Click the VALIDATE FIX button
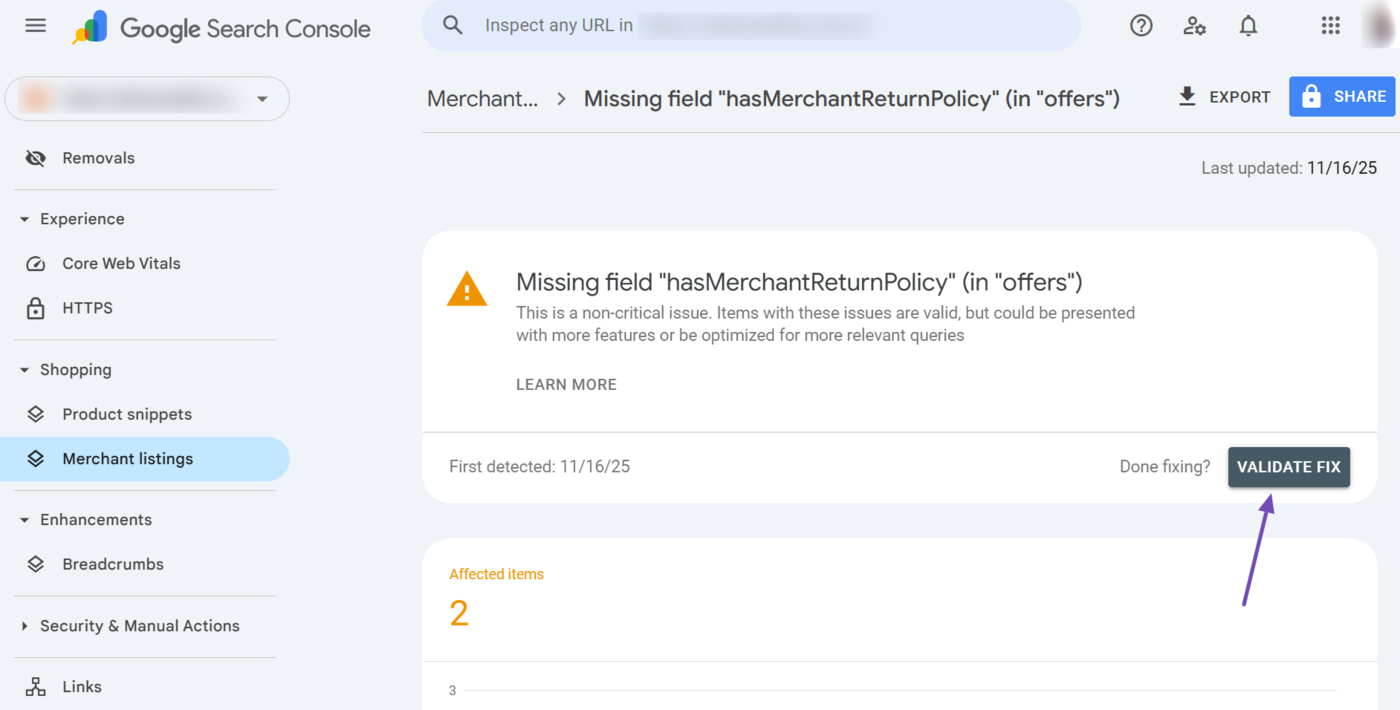This screenshot has height=710, width=1400. pos(1289,466)
